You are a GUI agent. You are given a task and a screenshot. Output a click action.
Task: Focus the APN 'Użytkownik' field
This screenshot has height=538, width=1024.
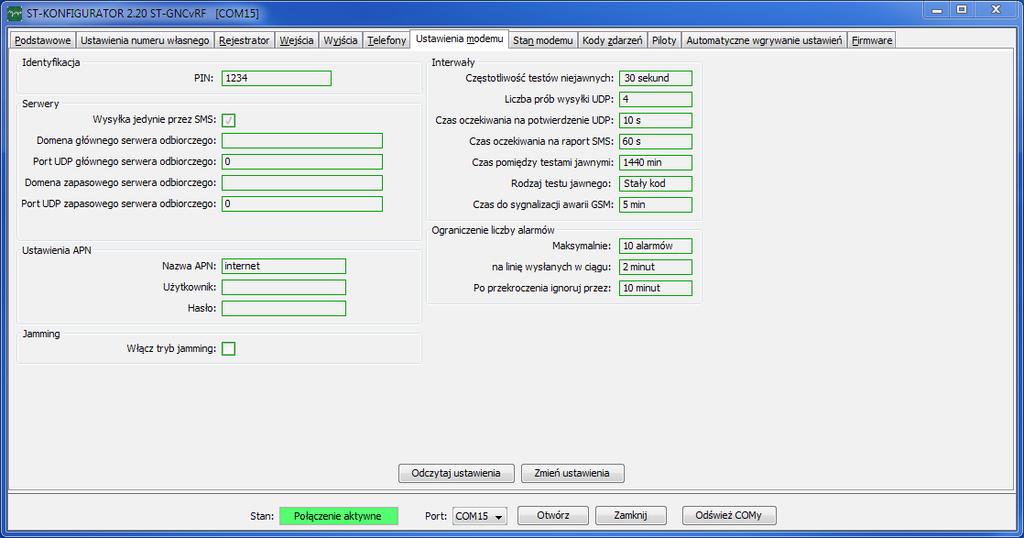pyautogui.click(x=283, y=287)
